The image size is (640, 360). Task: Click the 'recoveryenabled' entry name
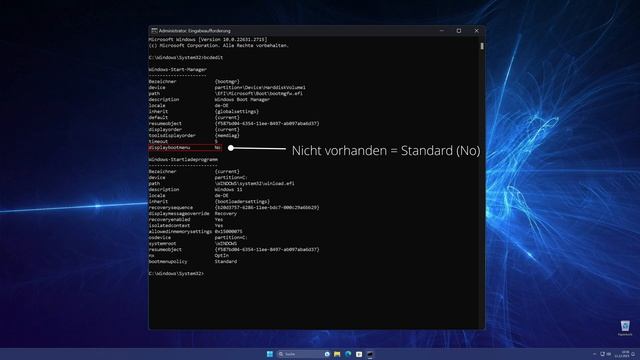click(169, 220)
